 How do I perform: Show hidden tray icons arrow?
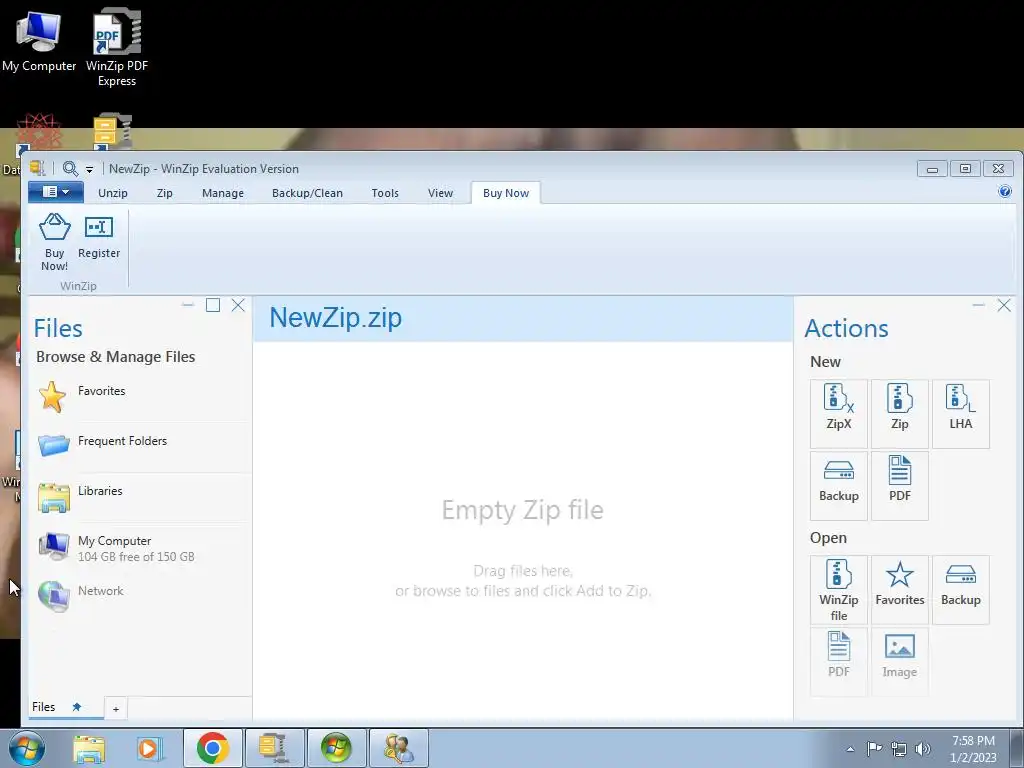pos(850,749)
